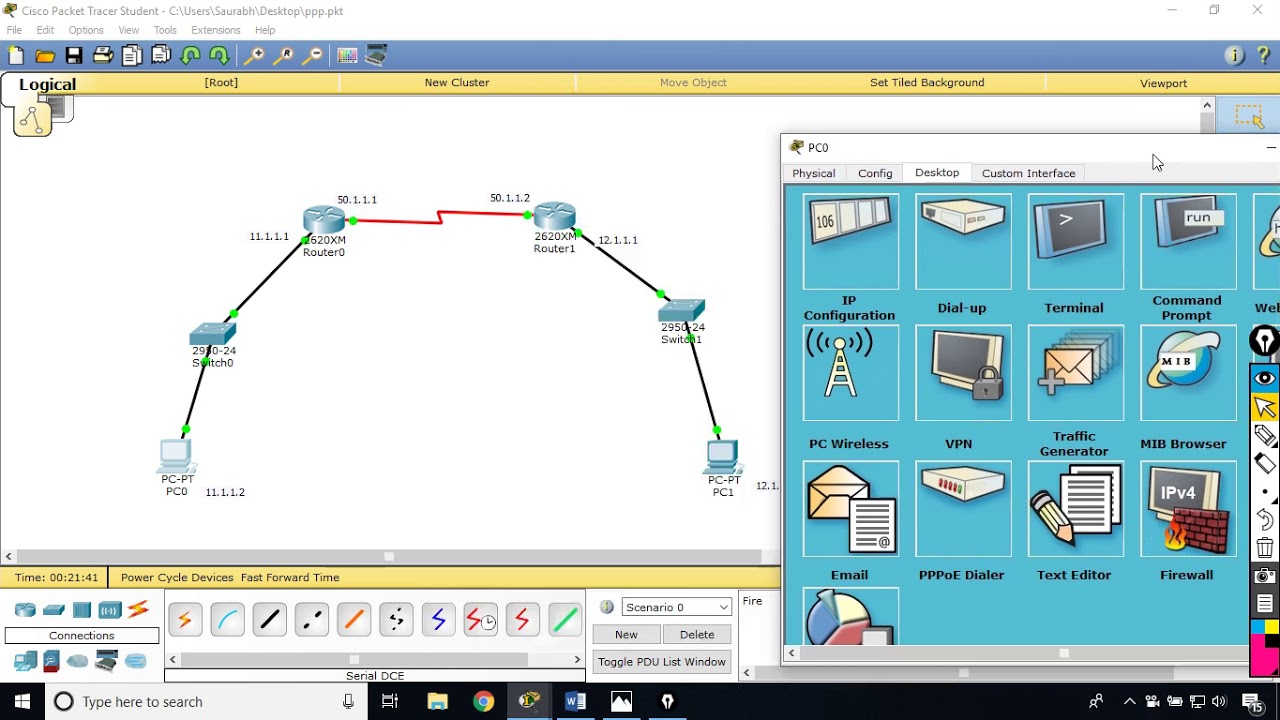Click the taskbar search box
Image resolution: width=1280 pixels, height=720 pixels.
click(x=206, y=701)
